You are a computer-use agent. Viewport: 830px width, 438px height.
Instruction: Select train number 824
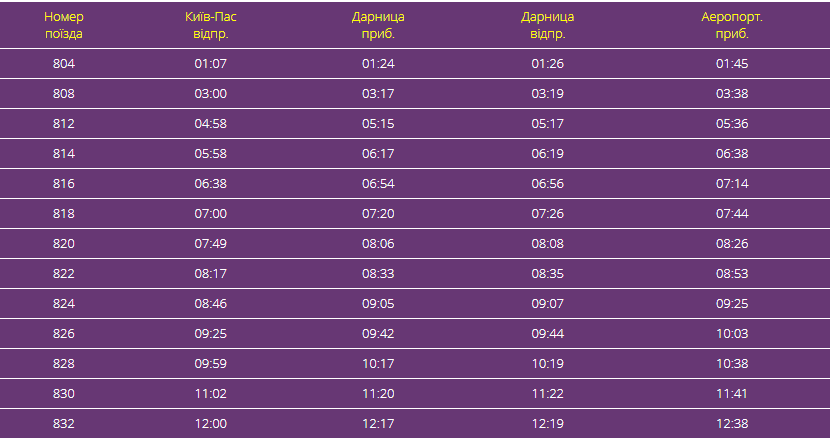point(64,304)
